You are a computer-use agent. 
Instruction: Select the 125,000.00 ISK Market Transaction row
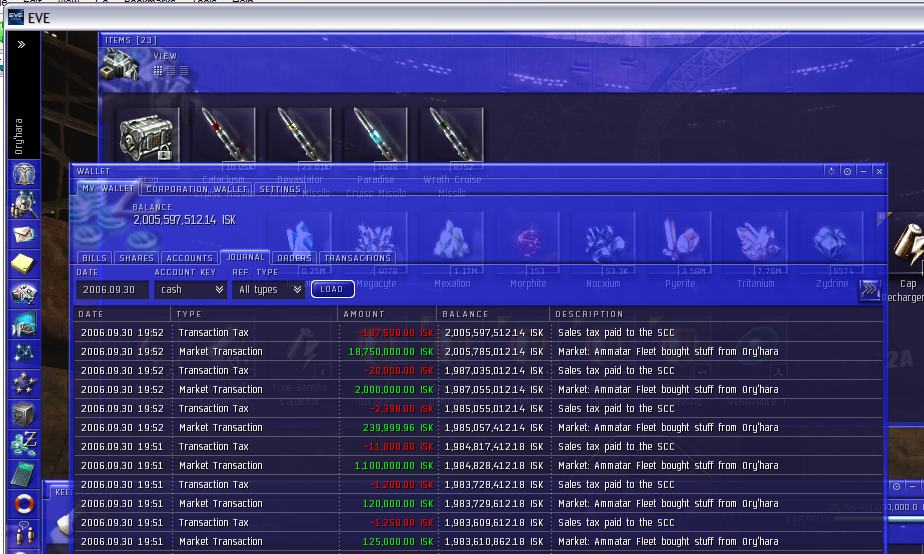click(x=478, y=541)
